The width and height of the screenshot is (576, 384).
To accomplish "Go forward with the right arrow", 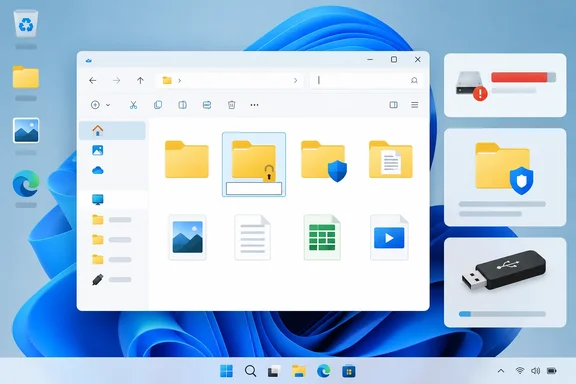I will tap(116, 80).
